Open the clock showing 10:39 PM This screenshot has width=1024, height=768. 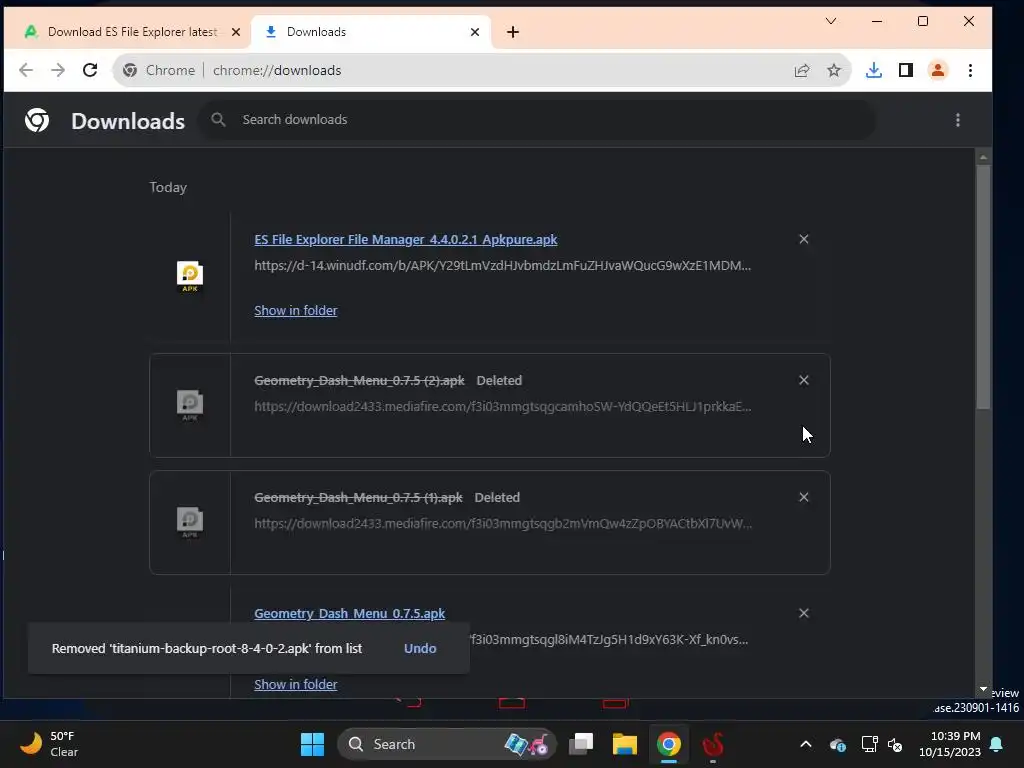950,744
